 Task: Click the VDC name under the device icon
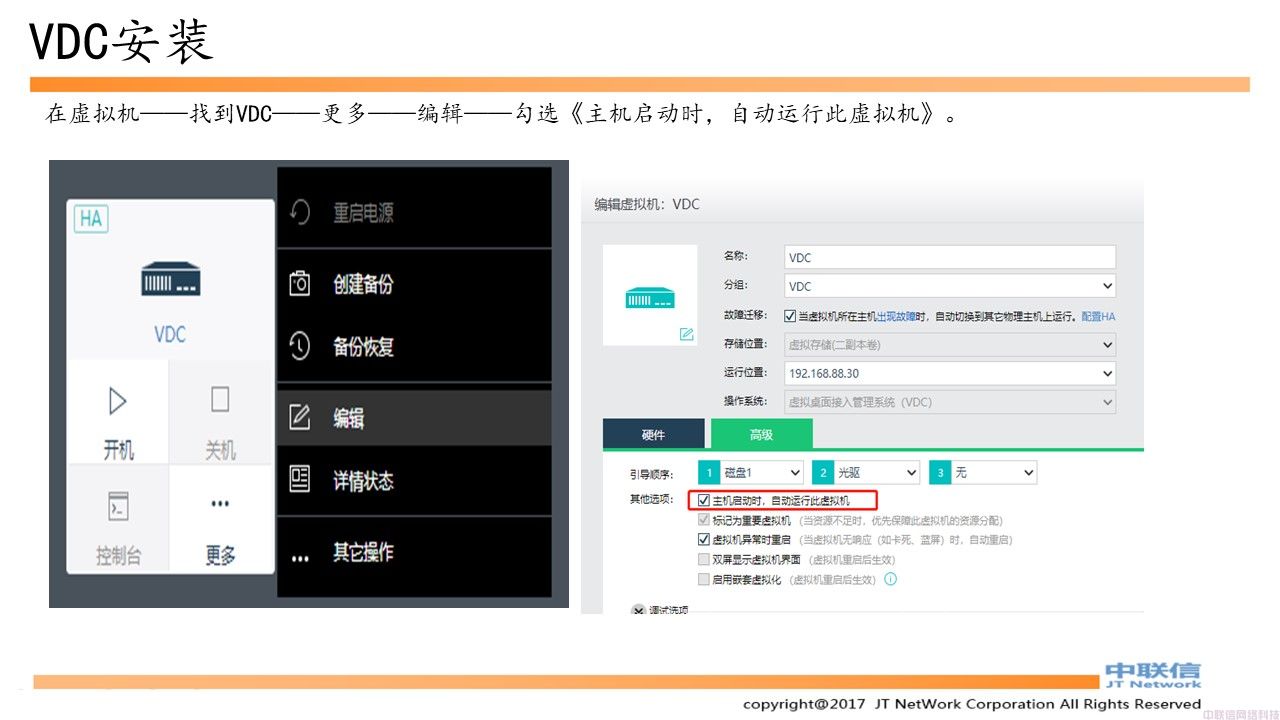(170, 334)
